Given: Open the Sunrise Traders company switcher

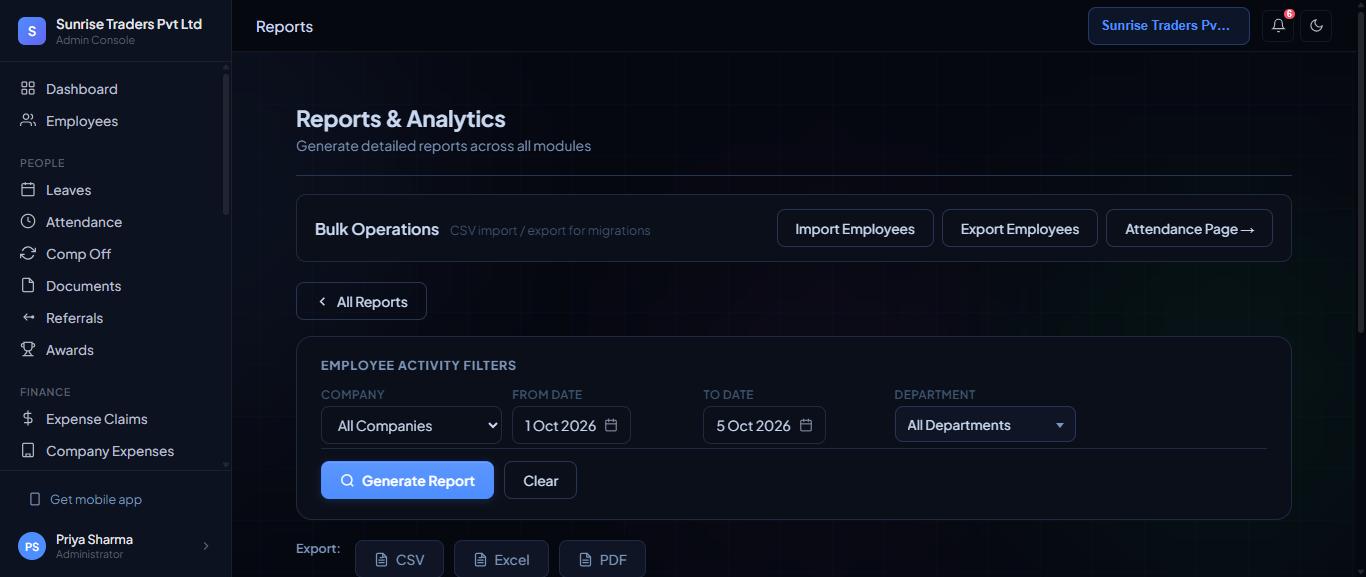Looking at the screenshot, I should coord(1169,26).
